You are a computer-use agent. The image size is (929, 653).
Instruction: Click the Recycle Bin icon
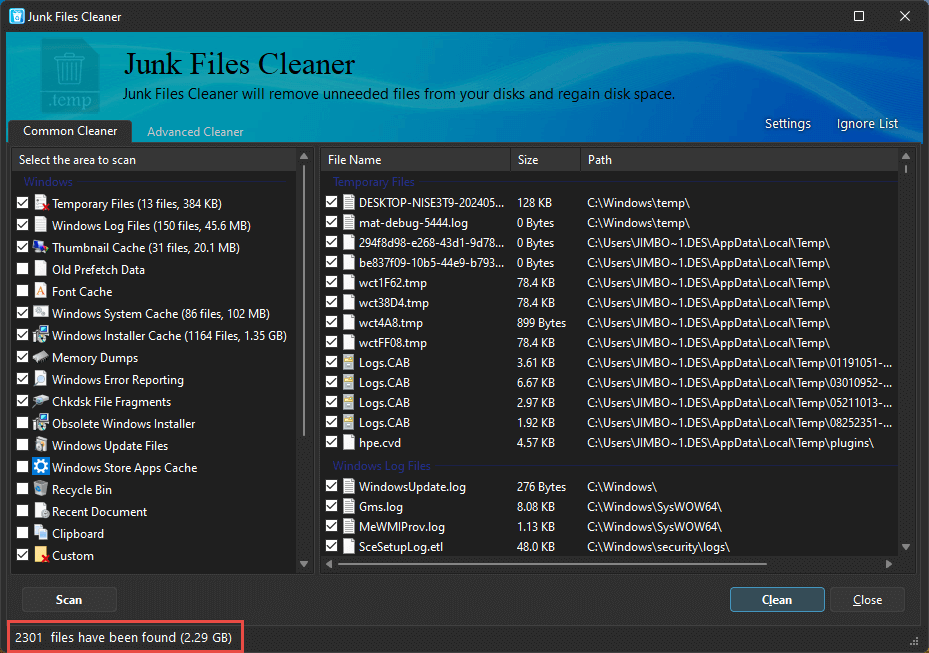[x=41, y=489]
